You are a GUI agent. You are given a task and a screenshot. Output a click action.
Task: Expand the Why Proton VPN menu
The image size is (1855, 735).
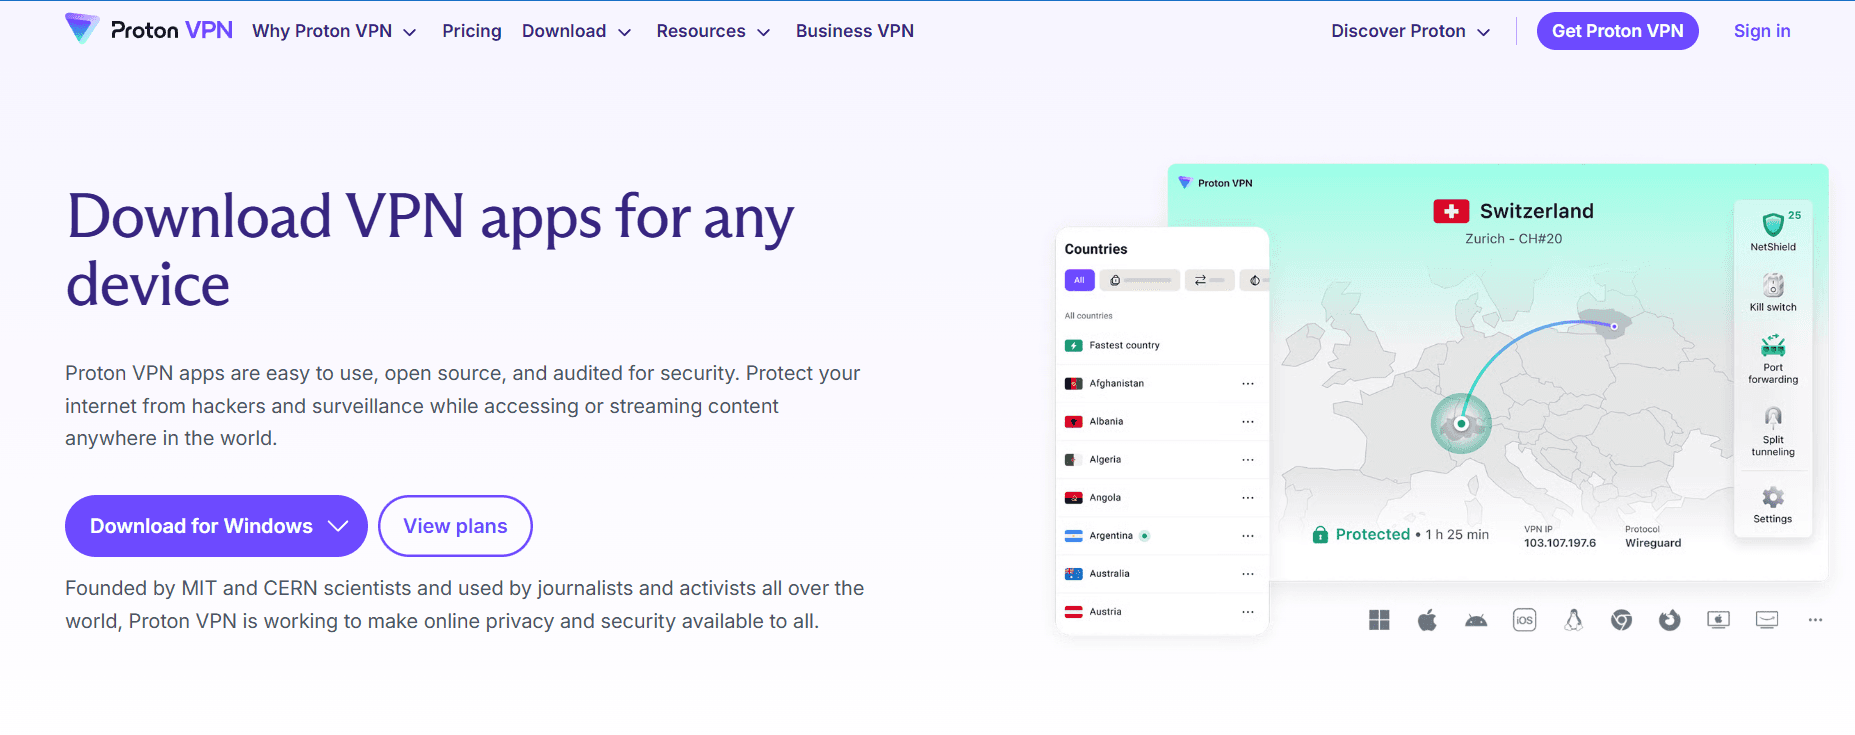click(334, 31)
